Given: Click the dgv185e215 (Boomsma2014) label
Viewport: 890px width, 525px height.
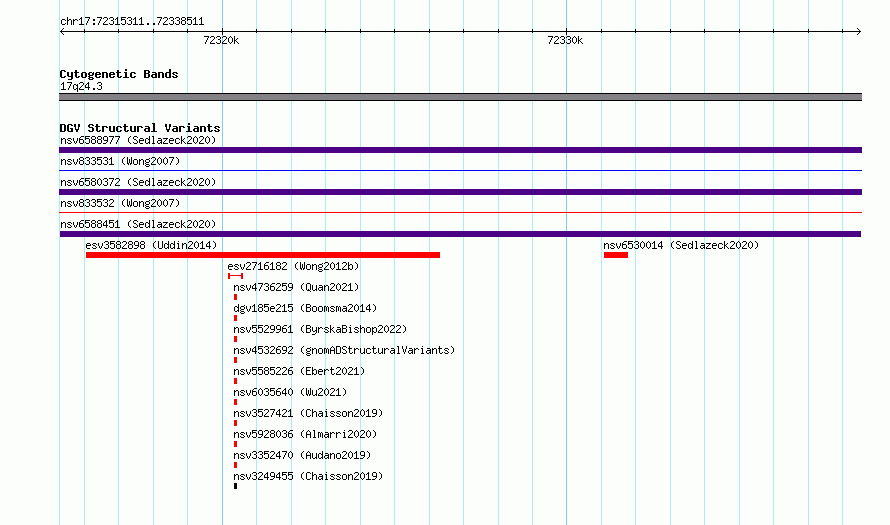Looking at the screenshot, I should tap(305, 308).
